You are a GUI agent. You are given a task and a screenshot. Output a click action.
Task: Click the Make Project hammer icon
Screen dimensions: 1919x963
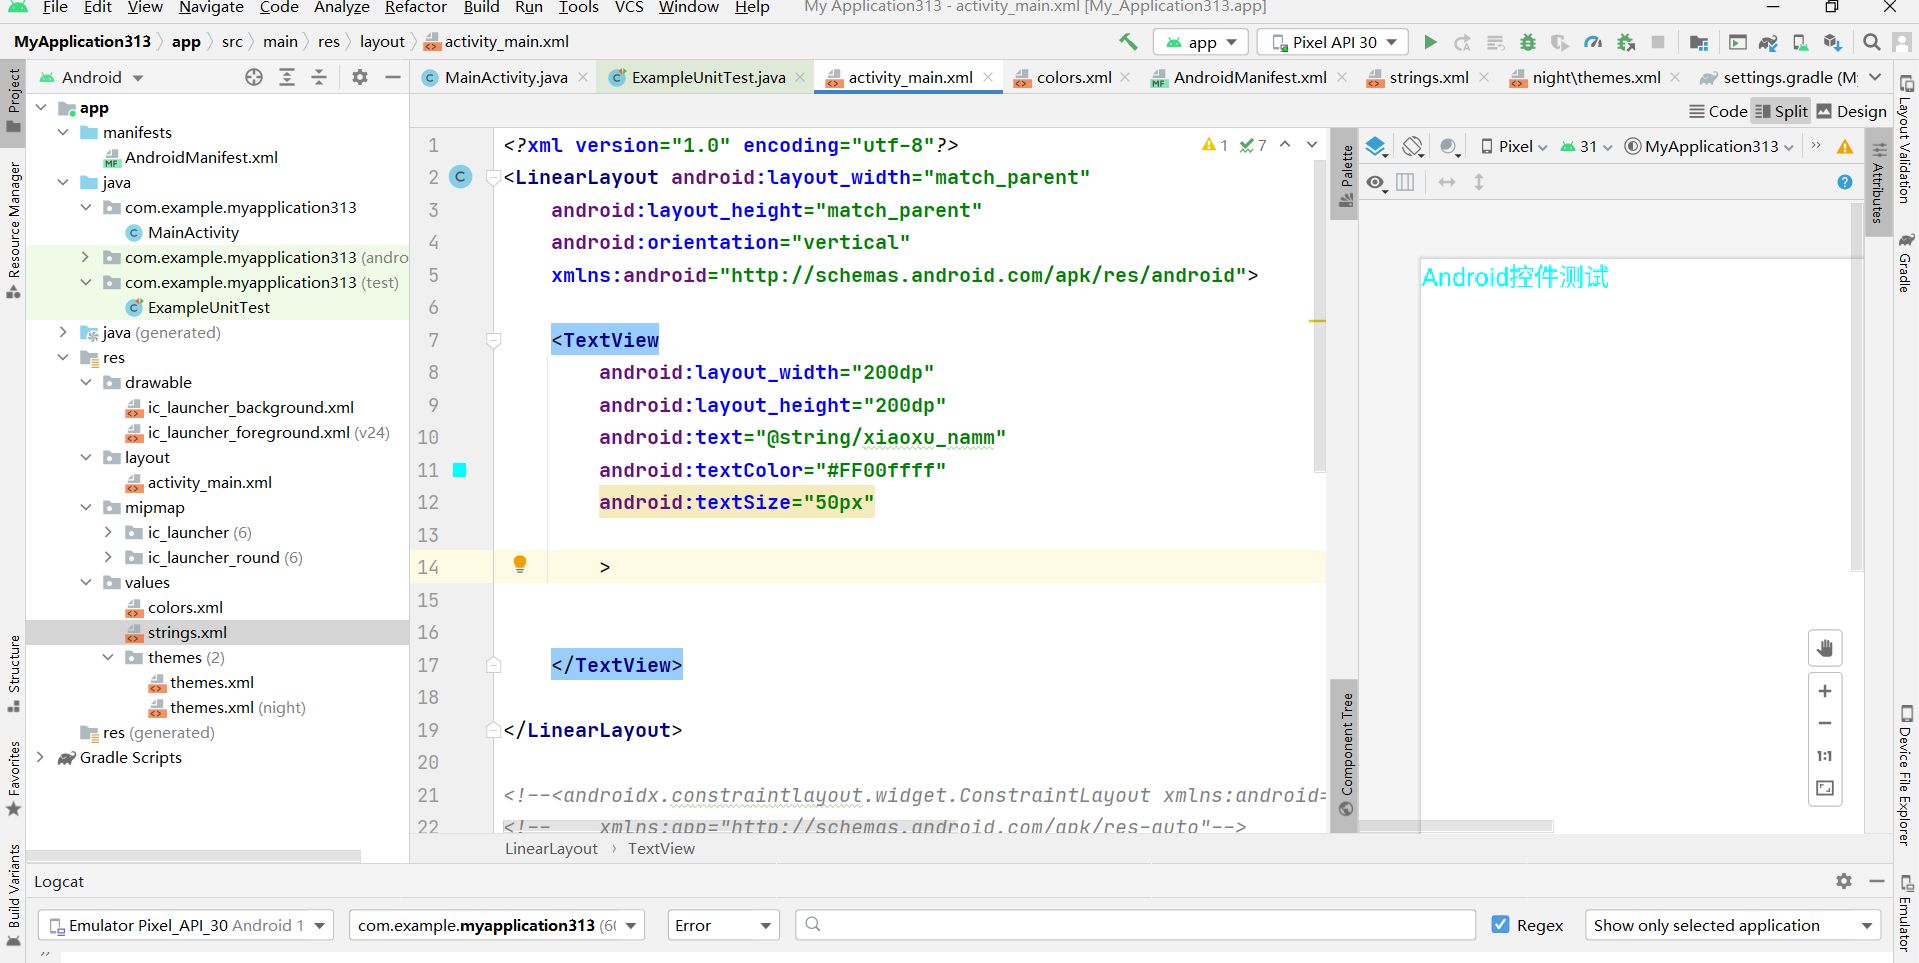click(x=1128, y=42)
